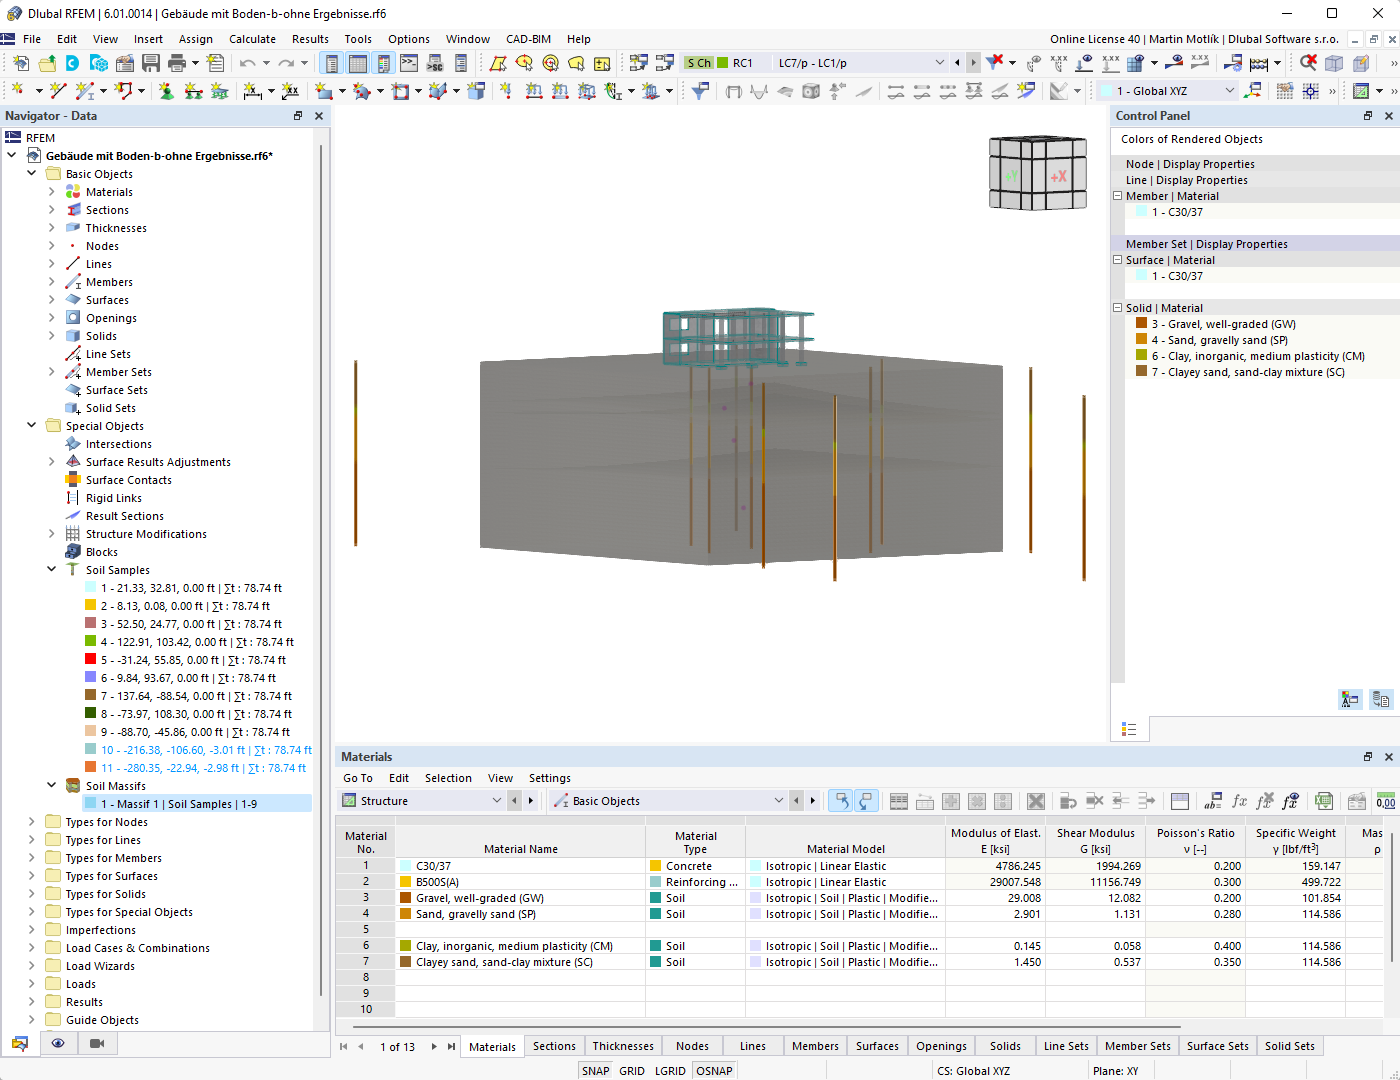The width and height of the screenshot is (1400, 1080).
Task: Toggle the eye visibility tab in Navigator
Action: coord(58,1043)
